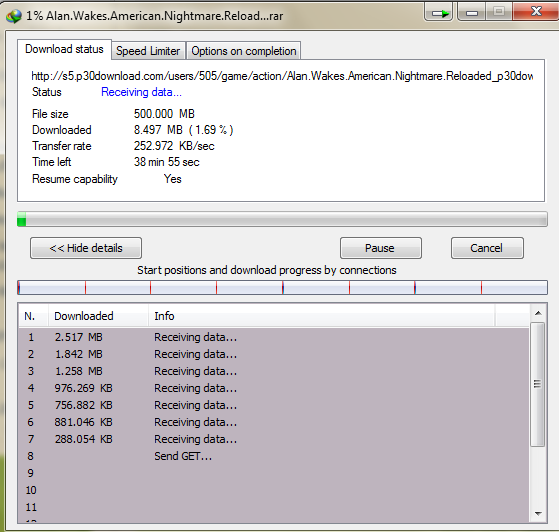This screenshot has width=559, height=532.
Task: Click the connections segment progress bar
Action: tap(282, 287)
